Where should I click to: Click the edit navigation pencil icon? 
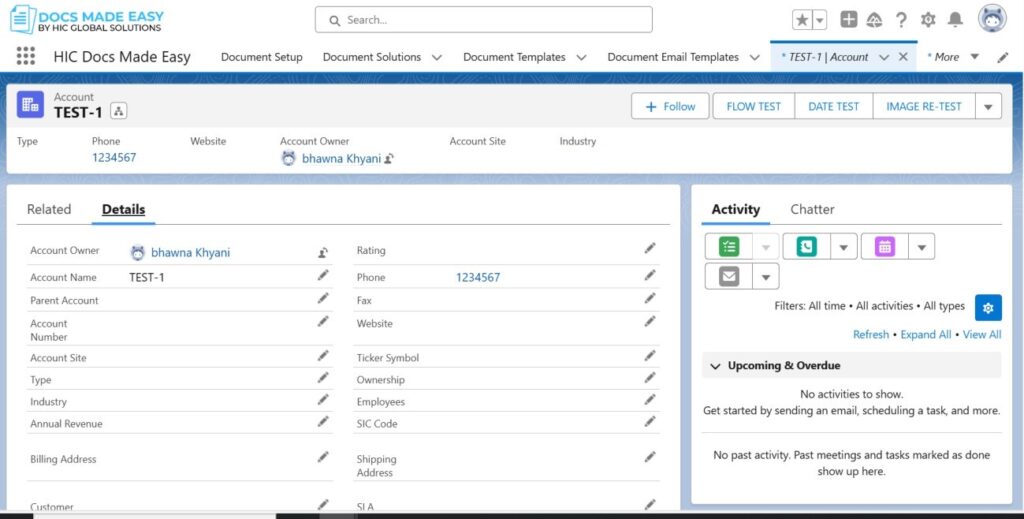point(1003,57)
